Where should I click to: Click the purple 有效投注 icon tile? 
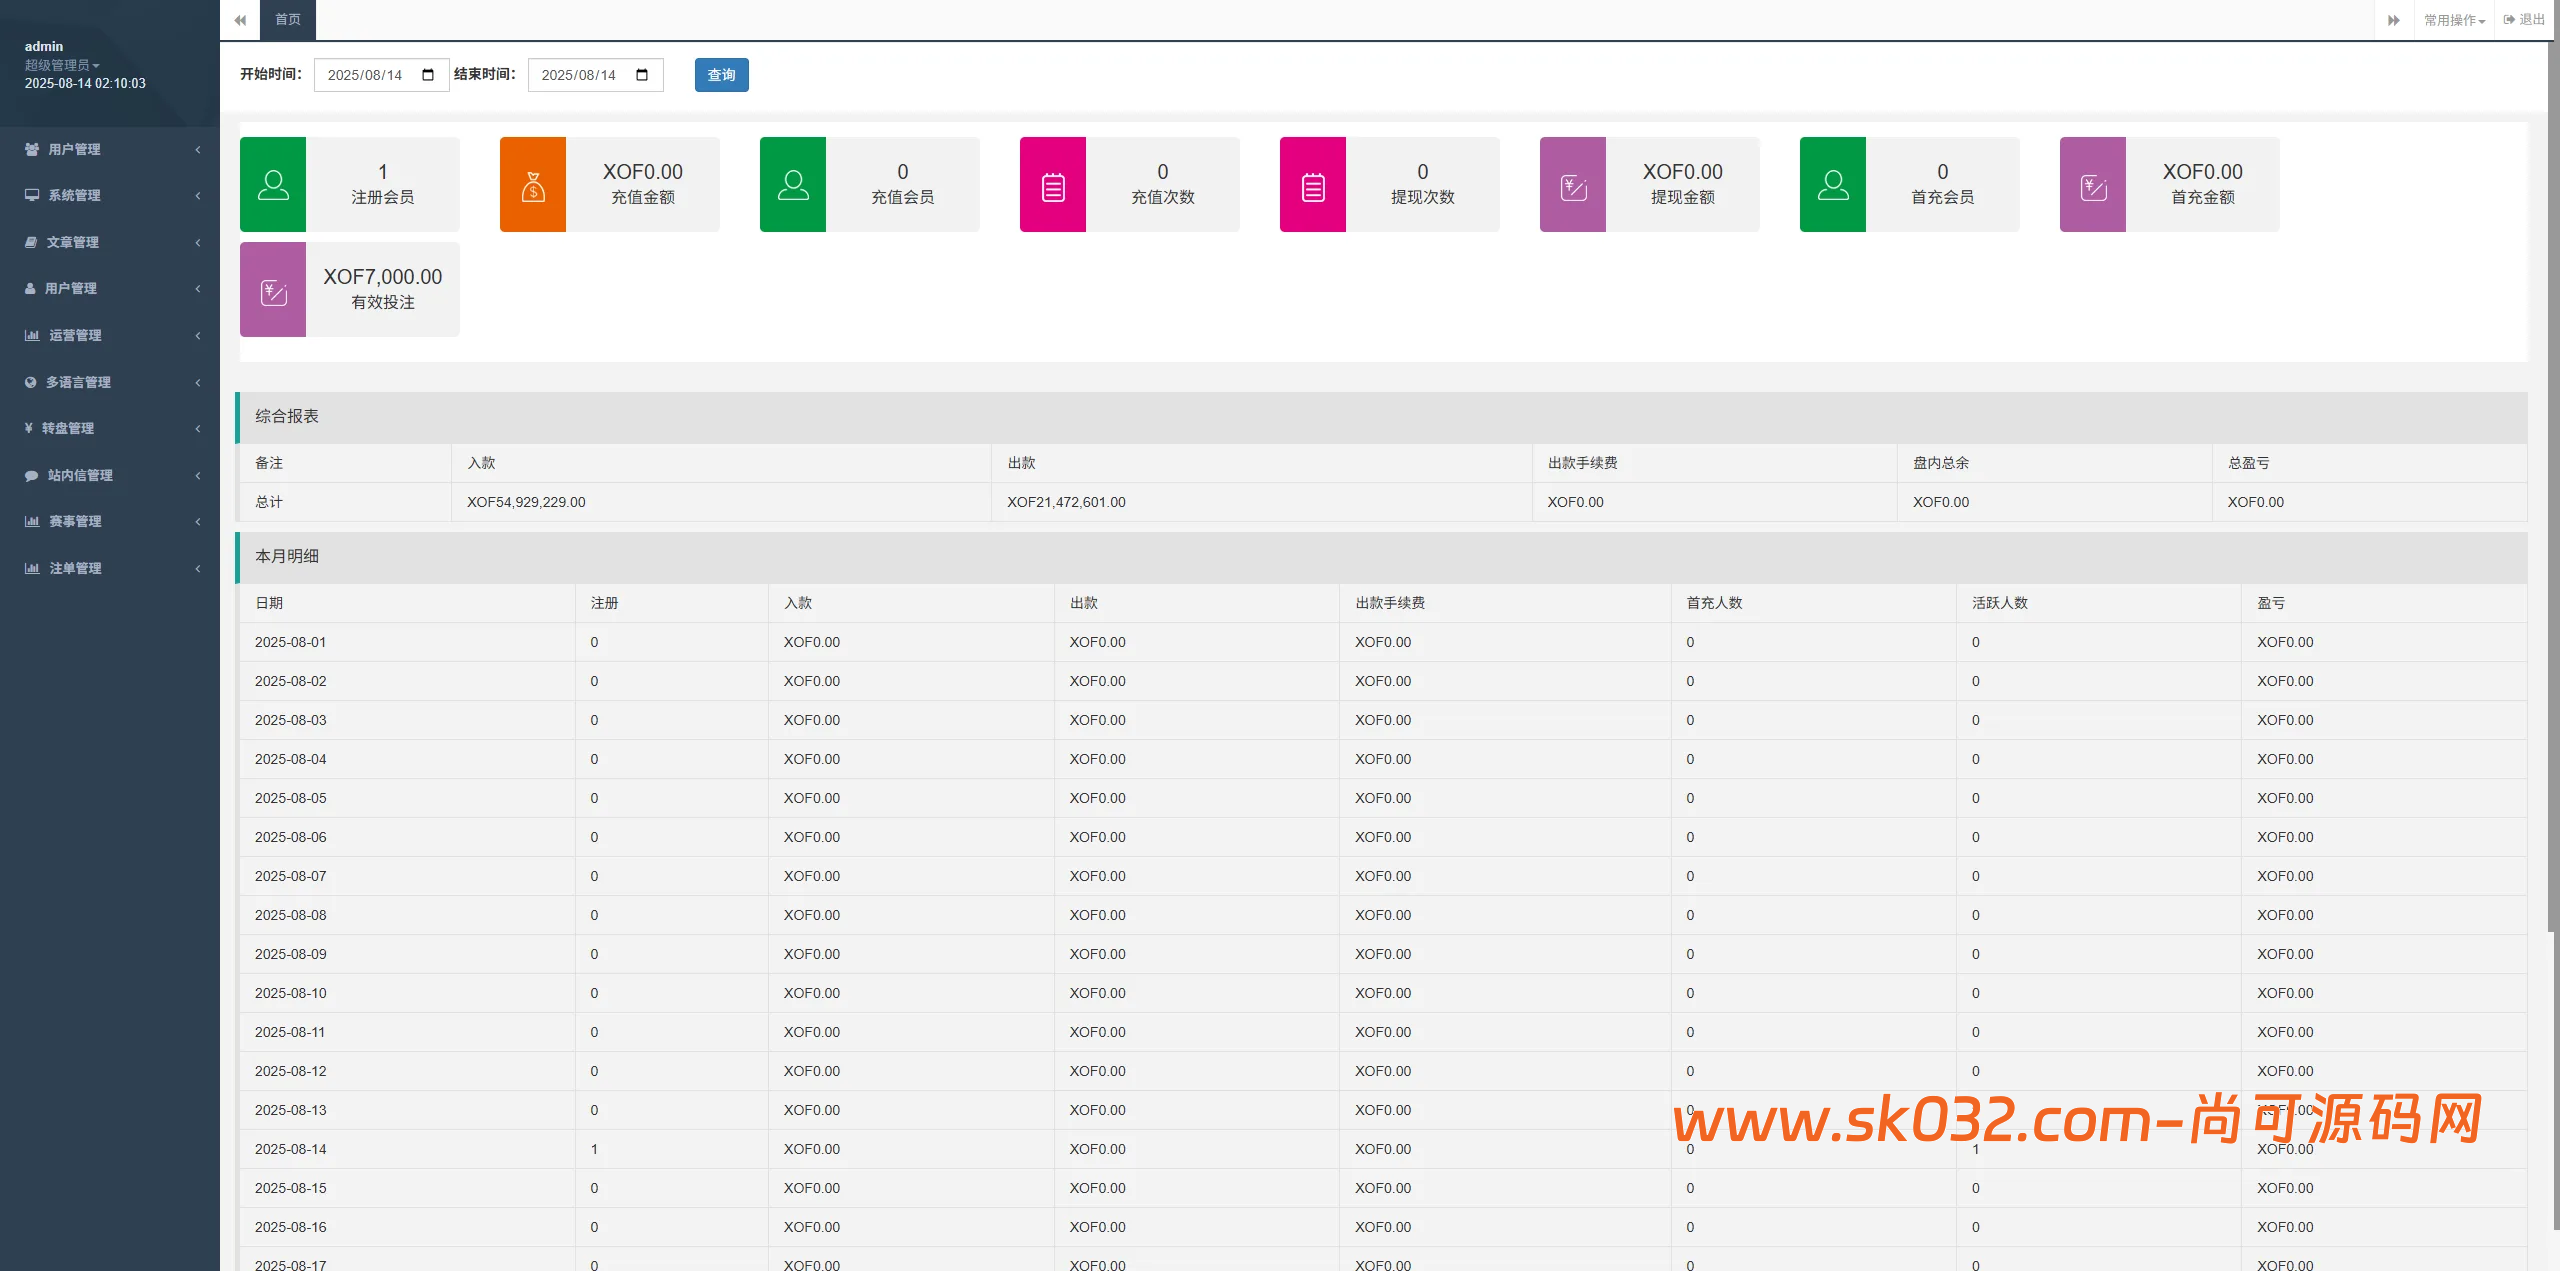pyautogui.click(x=273, y=290)
